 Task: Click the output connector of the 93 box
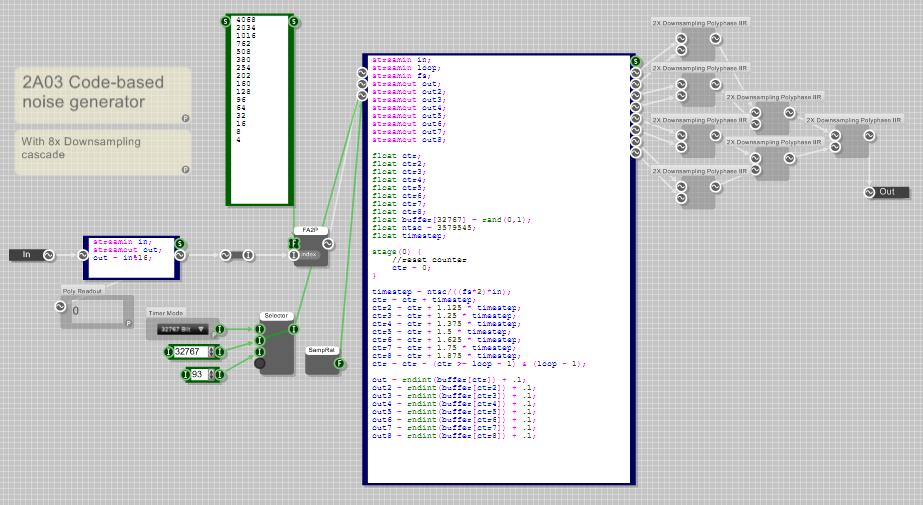(x=220, y=374)
